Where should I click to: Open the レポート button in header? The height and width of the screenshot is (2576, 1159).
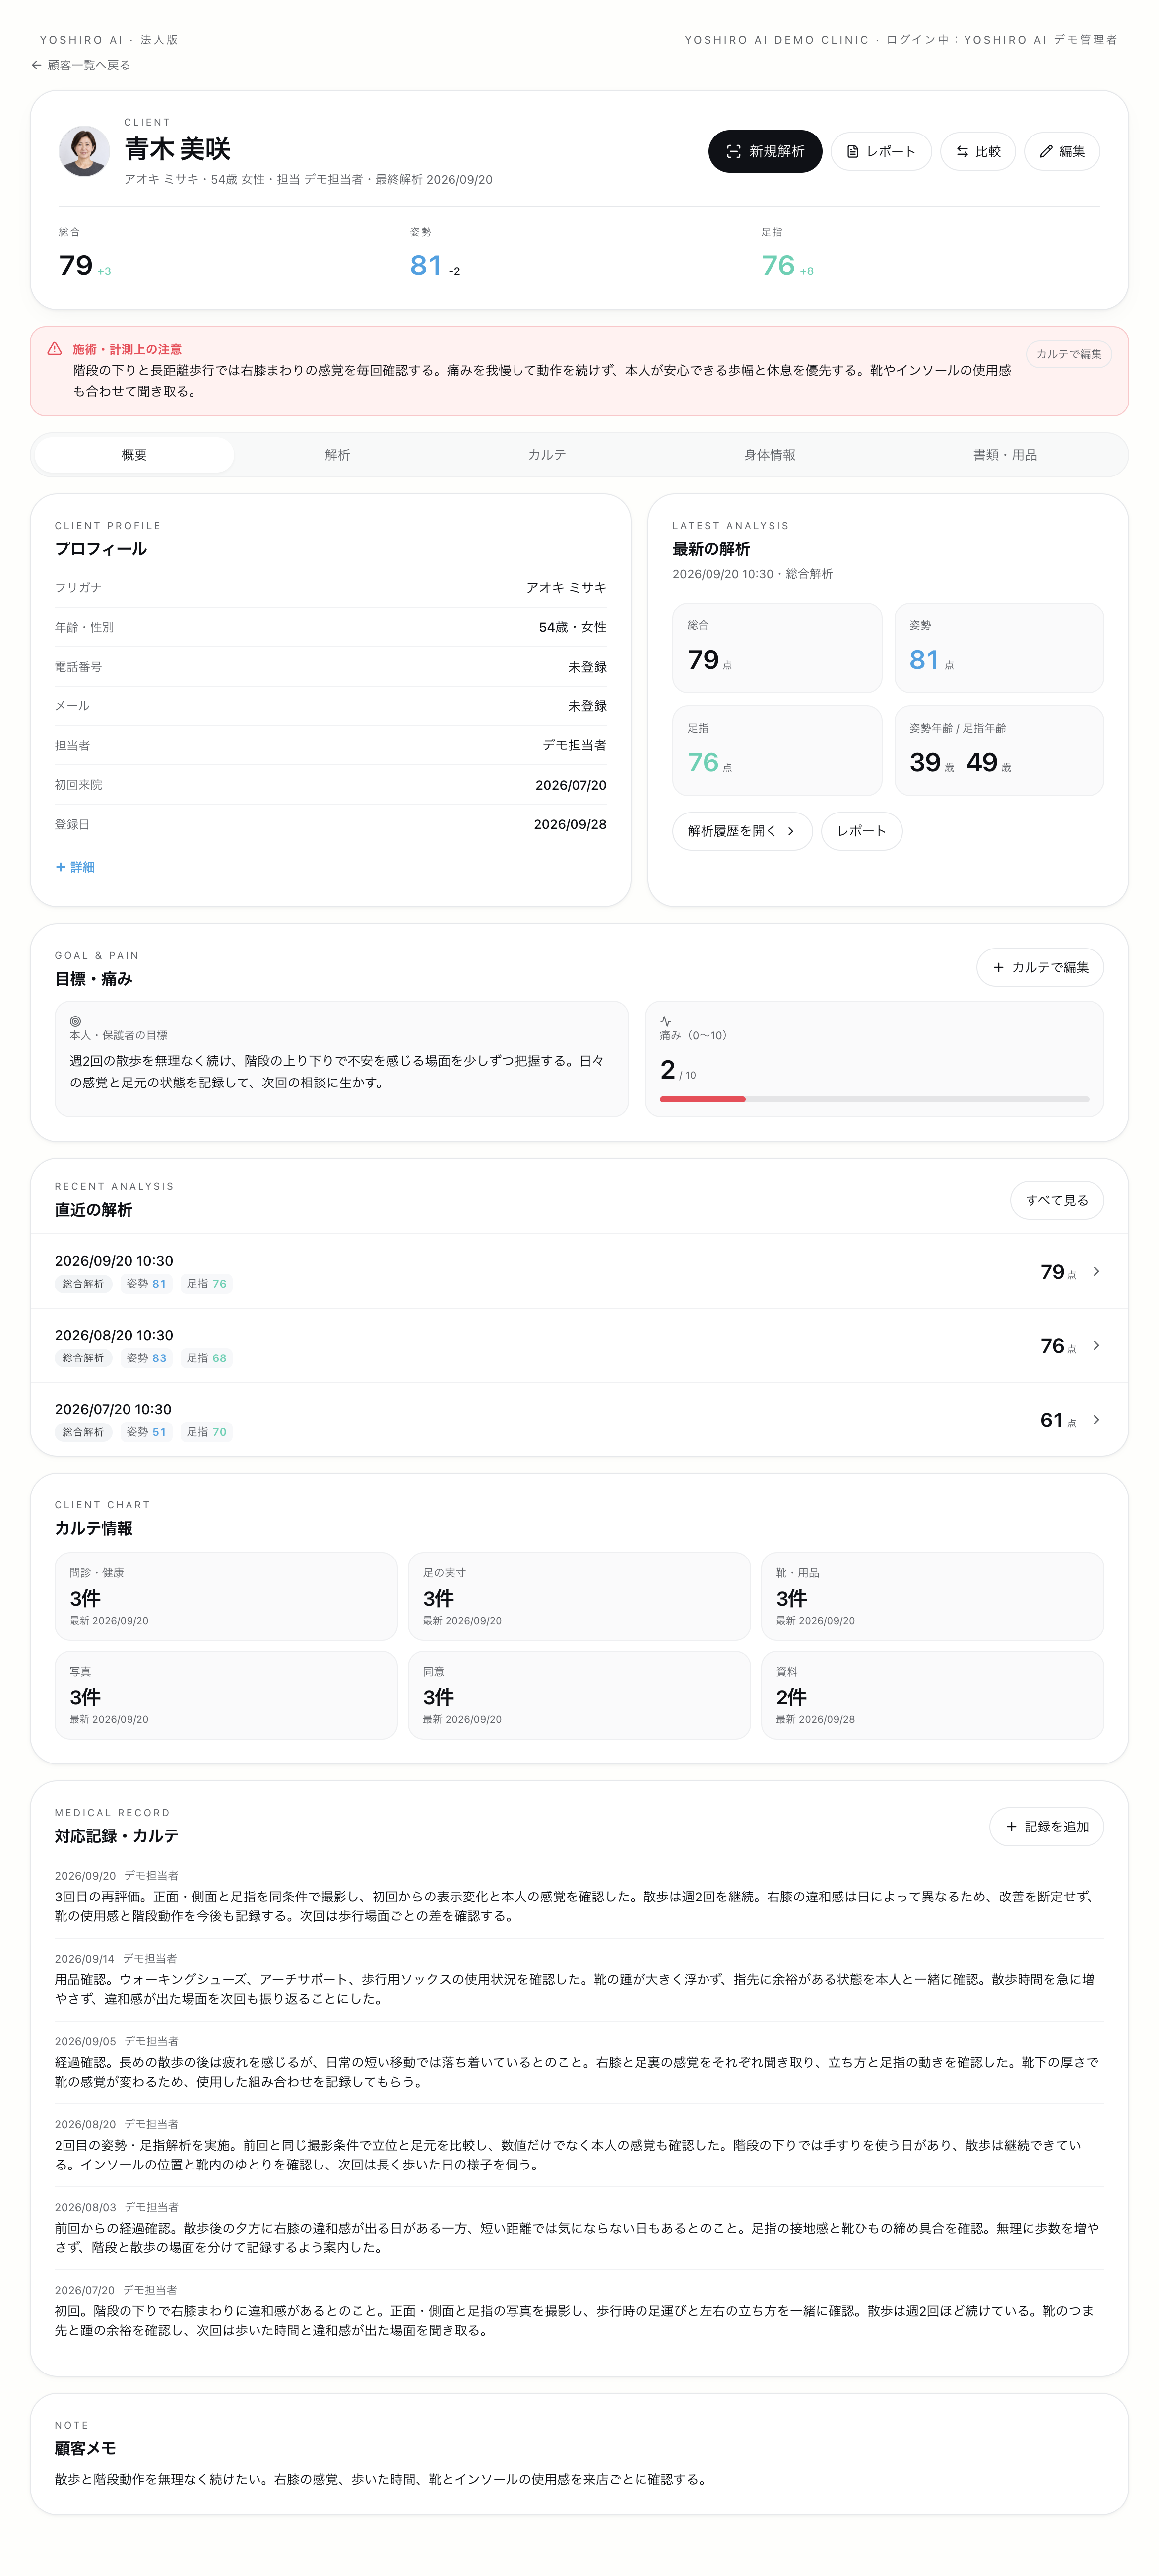(881, 151)
